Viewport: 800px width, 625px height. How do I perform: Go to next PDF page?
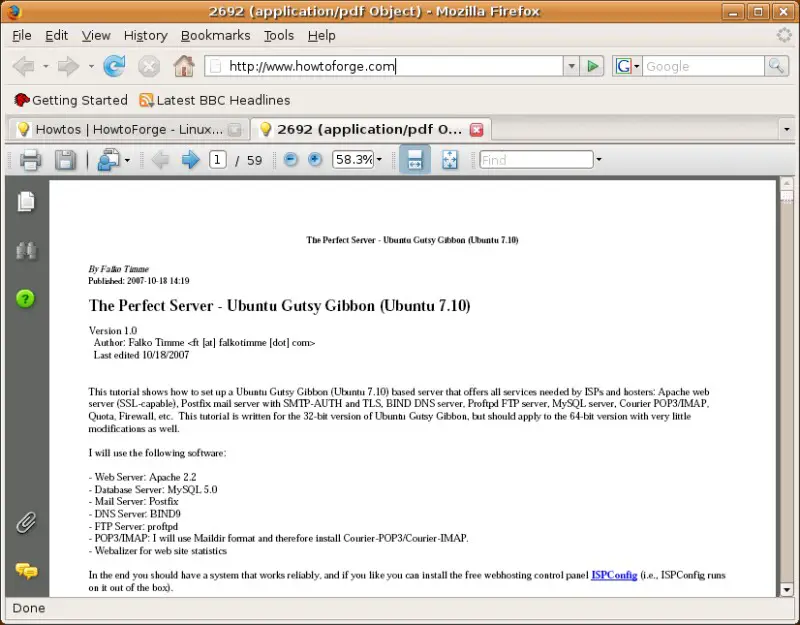point(190,160)
